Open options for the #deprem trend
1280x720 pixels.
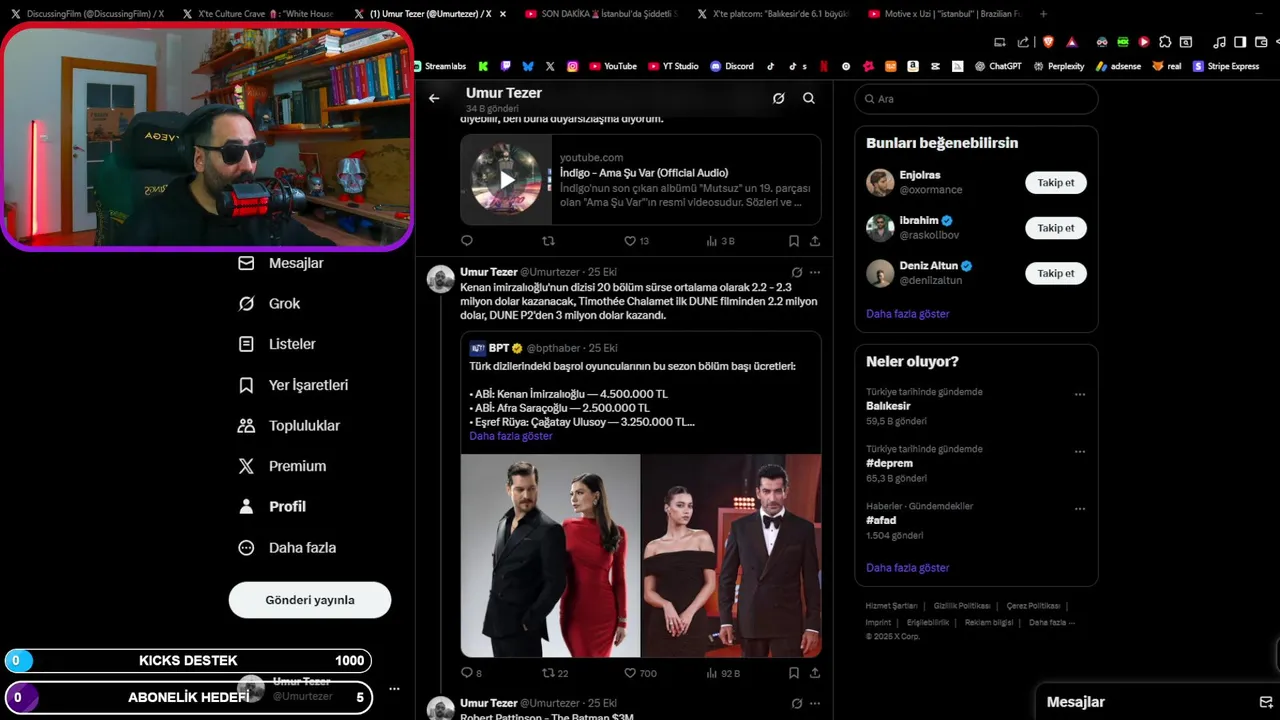pyautogui.click(x=1080, y=452)
